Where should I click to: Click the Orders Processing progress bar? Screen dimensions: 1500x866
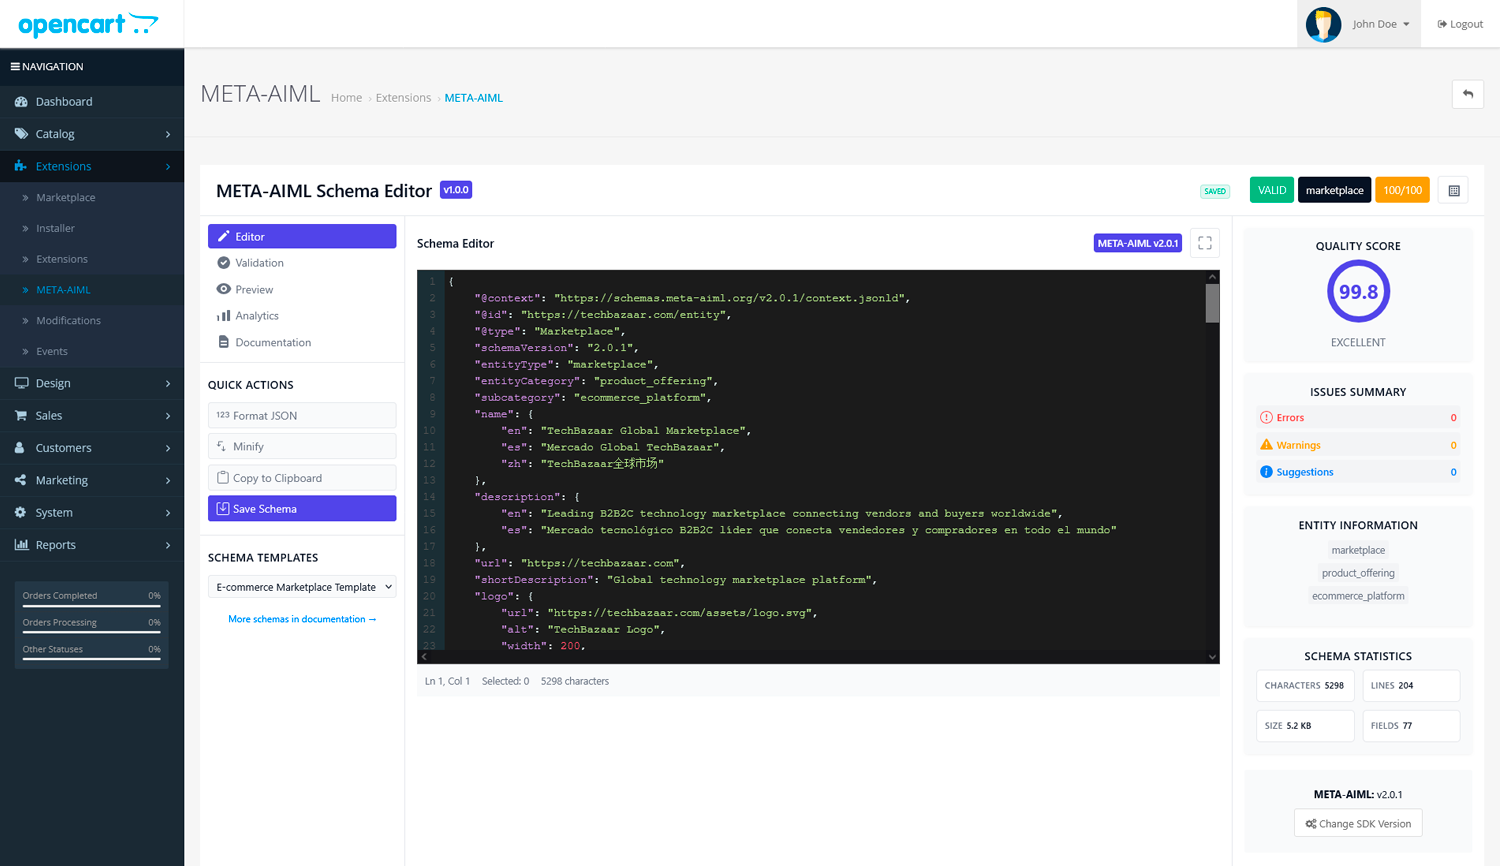coord(91,633)
